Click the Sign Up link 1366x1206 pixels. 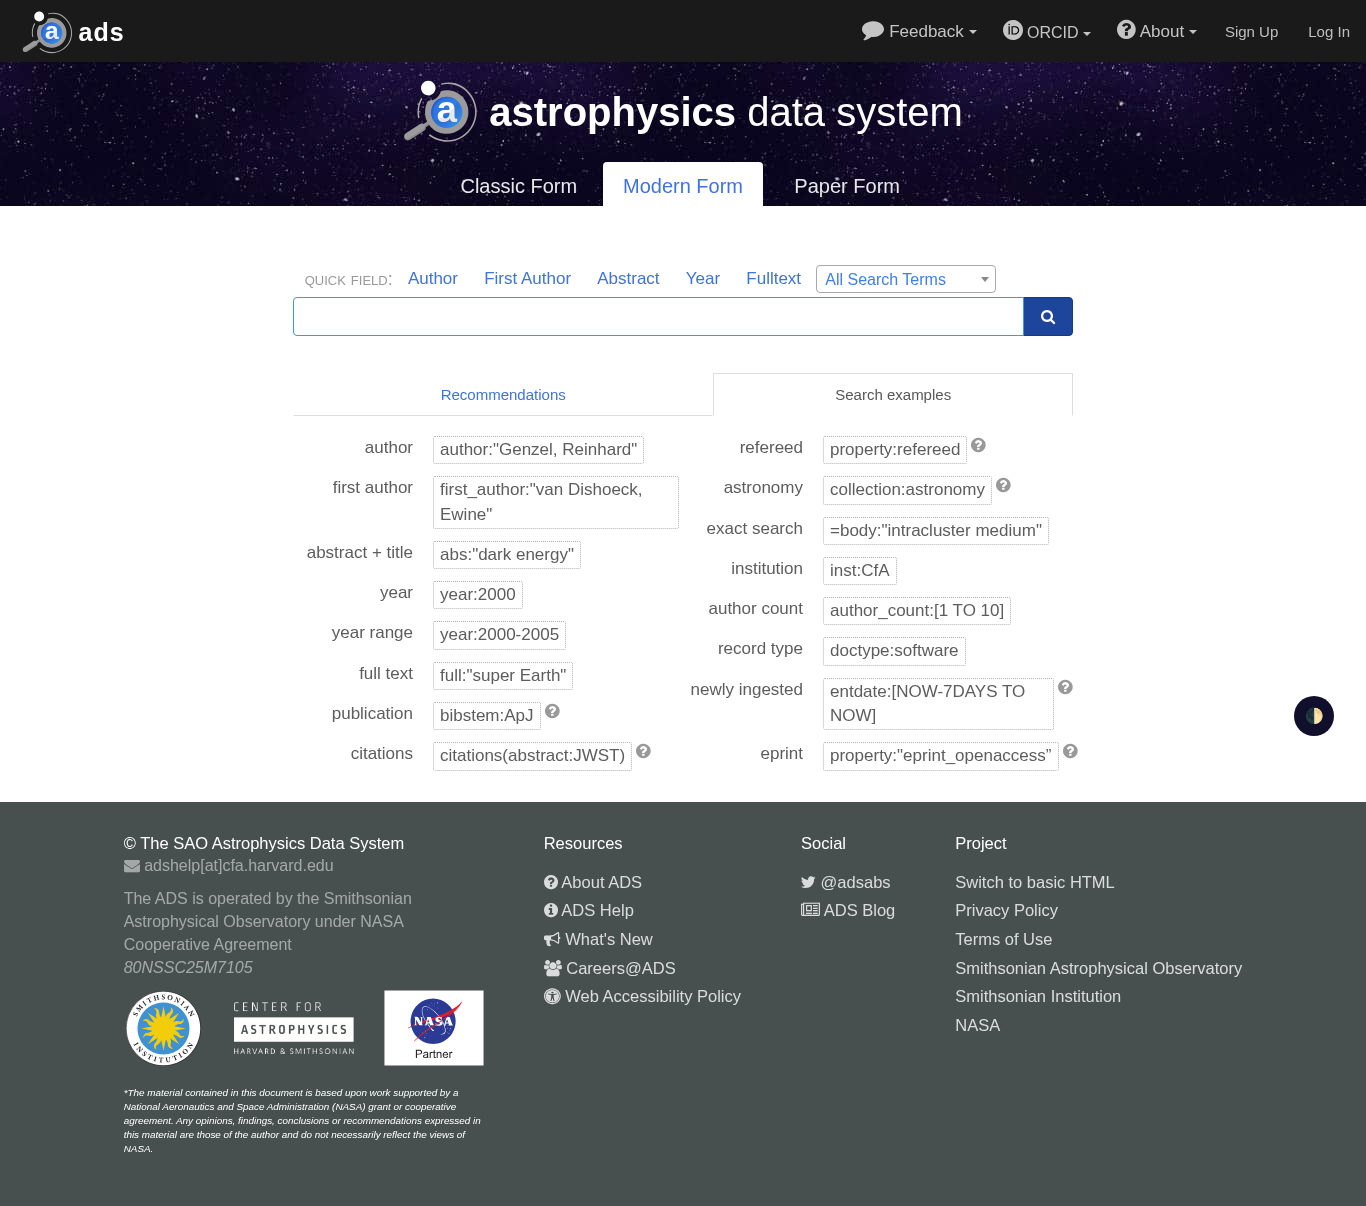[x=1251, y=32]
